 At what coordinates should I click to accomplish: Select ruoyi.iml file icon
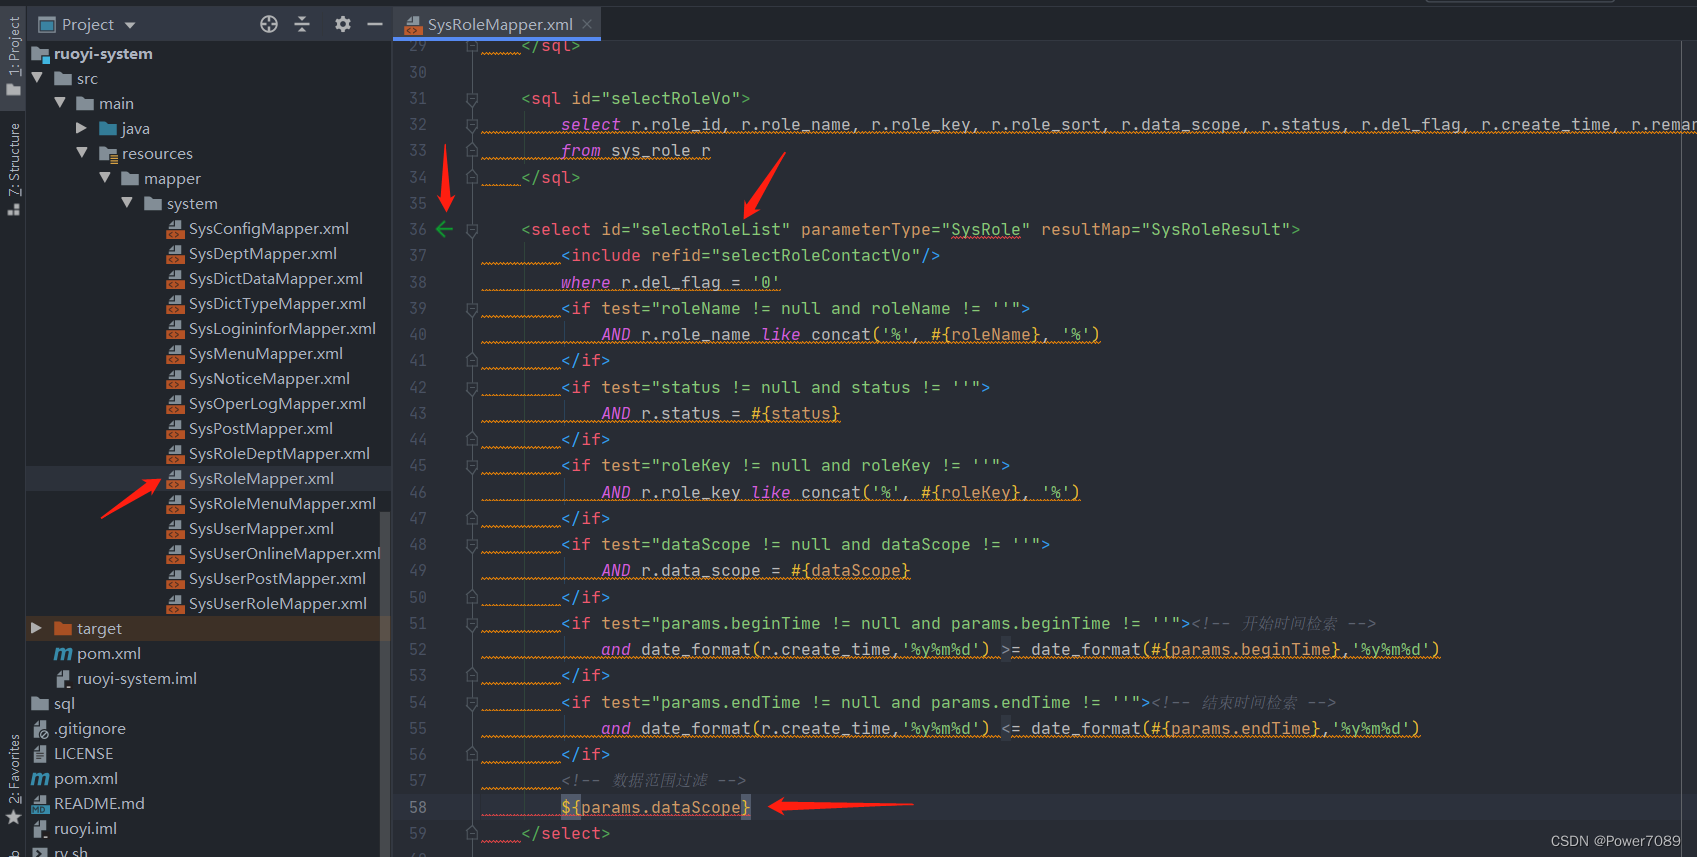tap(40, 829)
